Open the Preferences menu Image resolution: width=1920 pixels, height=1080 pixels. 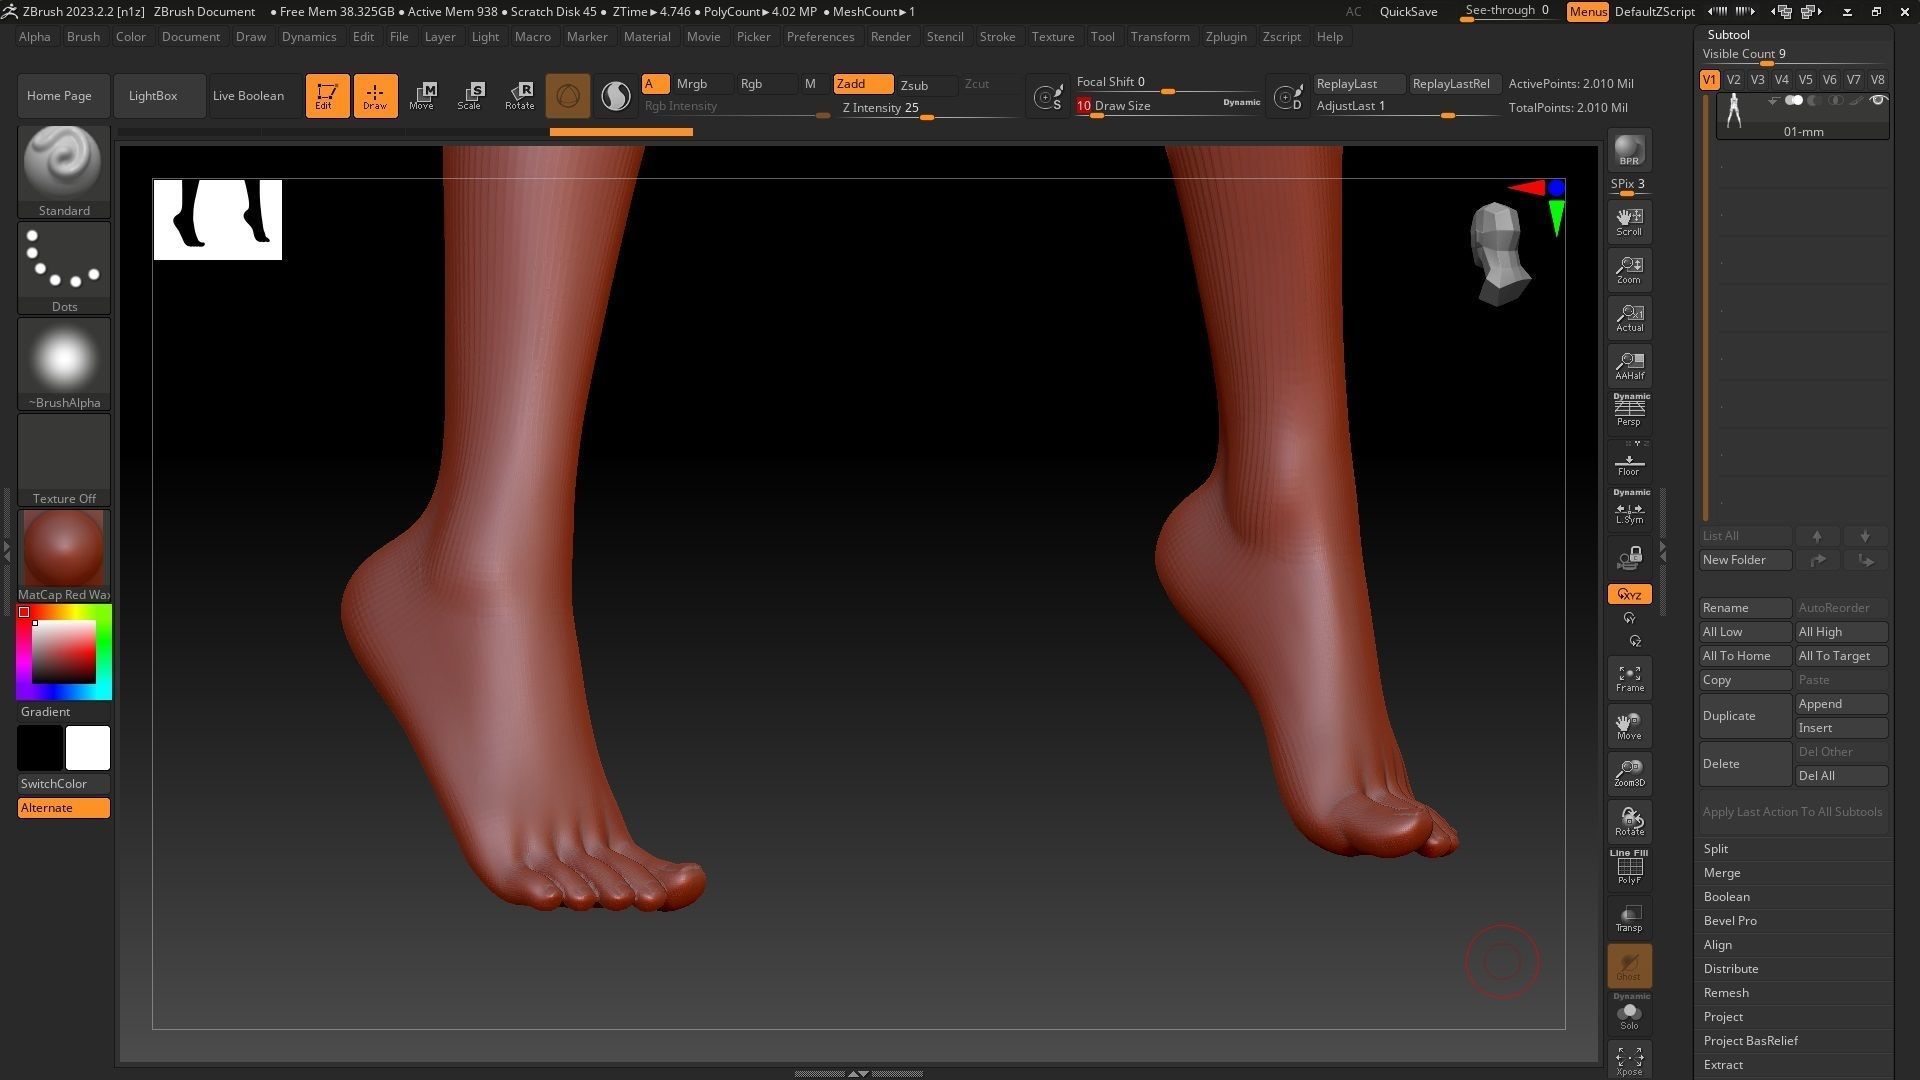[x=820, y=37]
